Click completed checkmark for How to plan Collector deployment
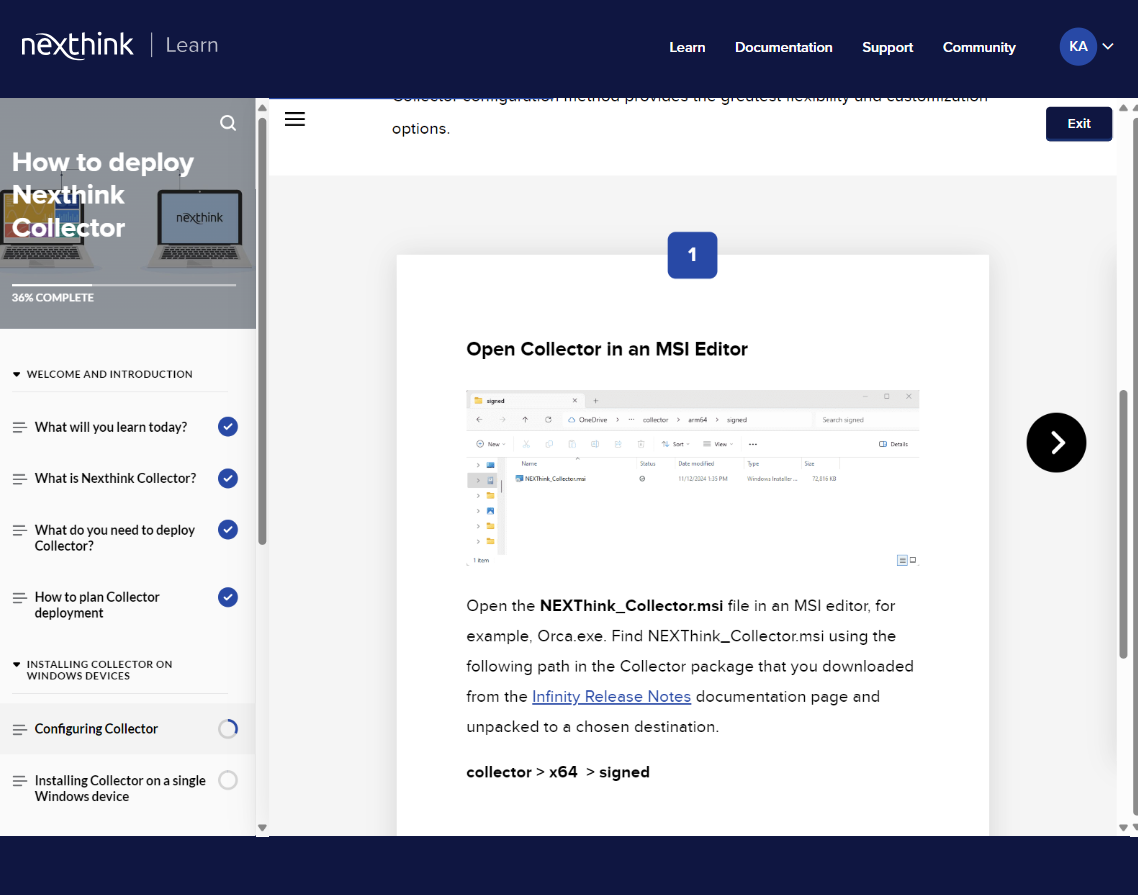The height and width of the screenshot is (895, 1138). [x=228, y=597]
